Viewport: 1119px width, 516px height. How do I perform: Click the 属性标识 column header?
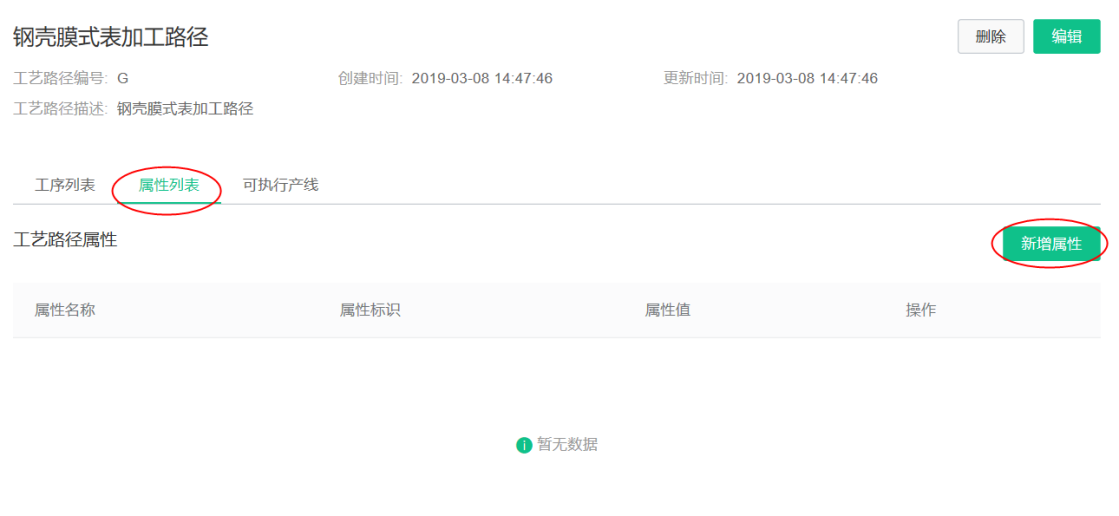tap(370, 310)
